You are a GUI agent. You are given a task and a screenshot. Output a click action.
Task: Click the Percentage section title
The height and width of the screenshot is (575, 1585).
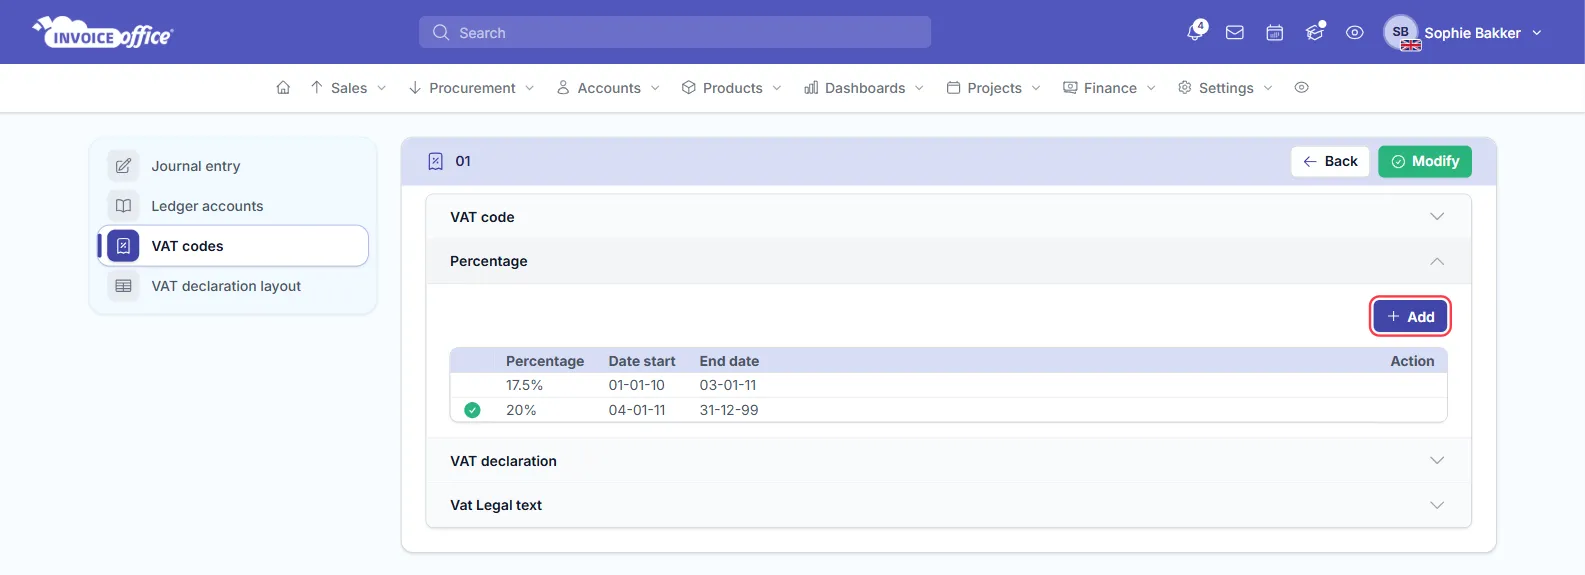click(x=489, y=261)
